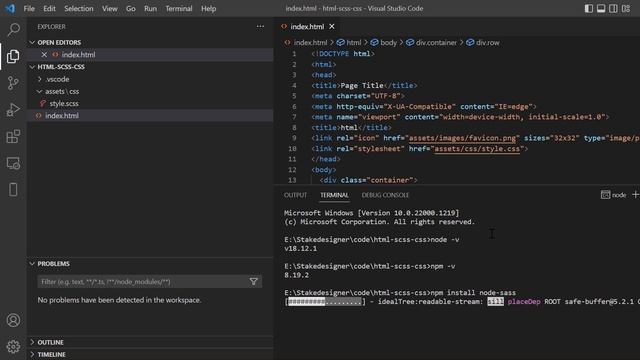Open Remote Explorer view

click(x=13, y=163)
